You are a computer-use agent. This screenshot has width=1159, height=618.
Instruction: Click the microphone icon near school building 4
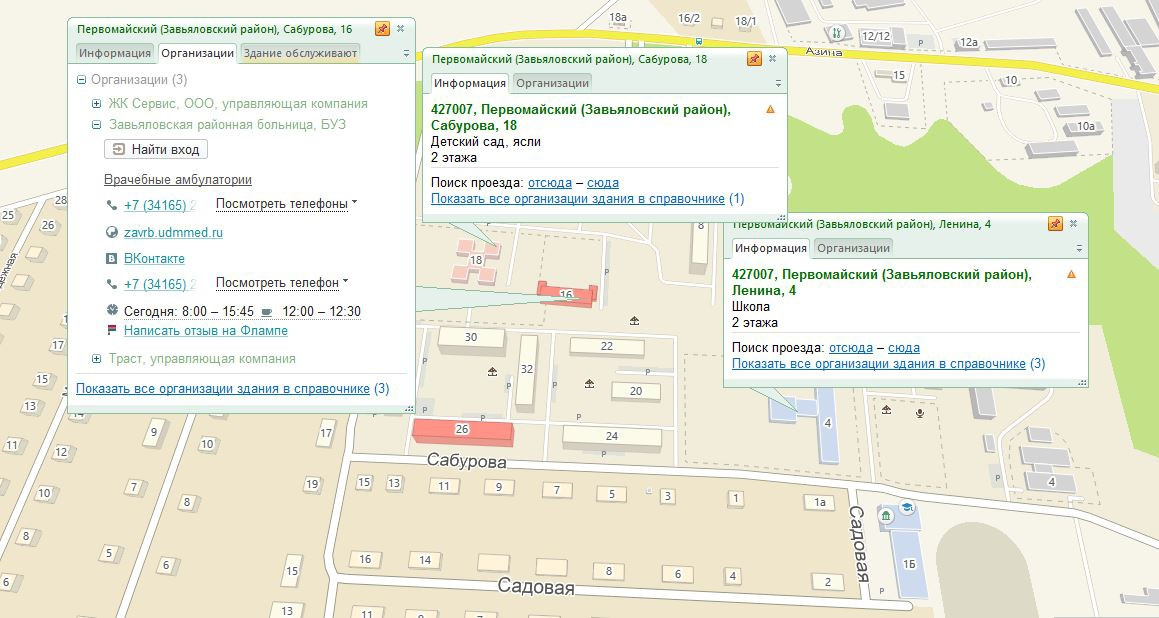point(920,412)
